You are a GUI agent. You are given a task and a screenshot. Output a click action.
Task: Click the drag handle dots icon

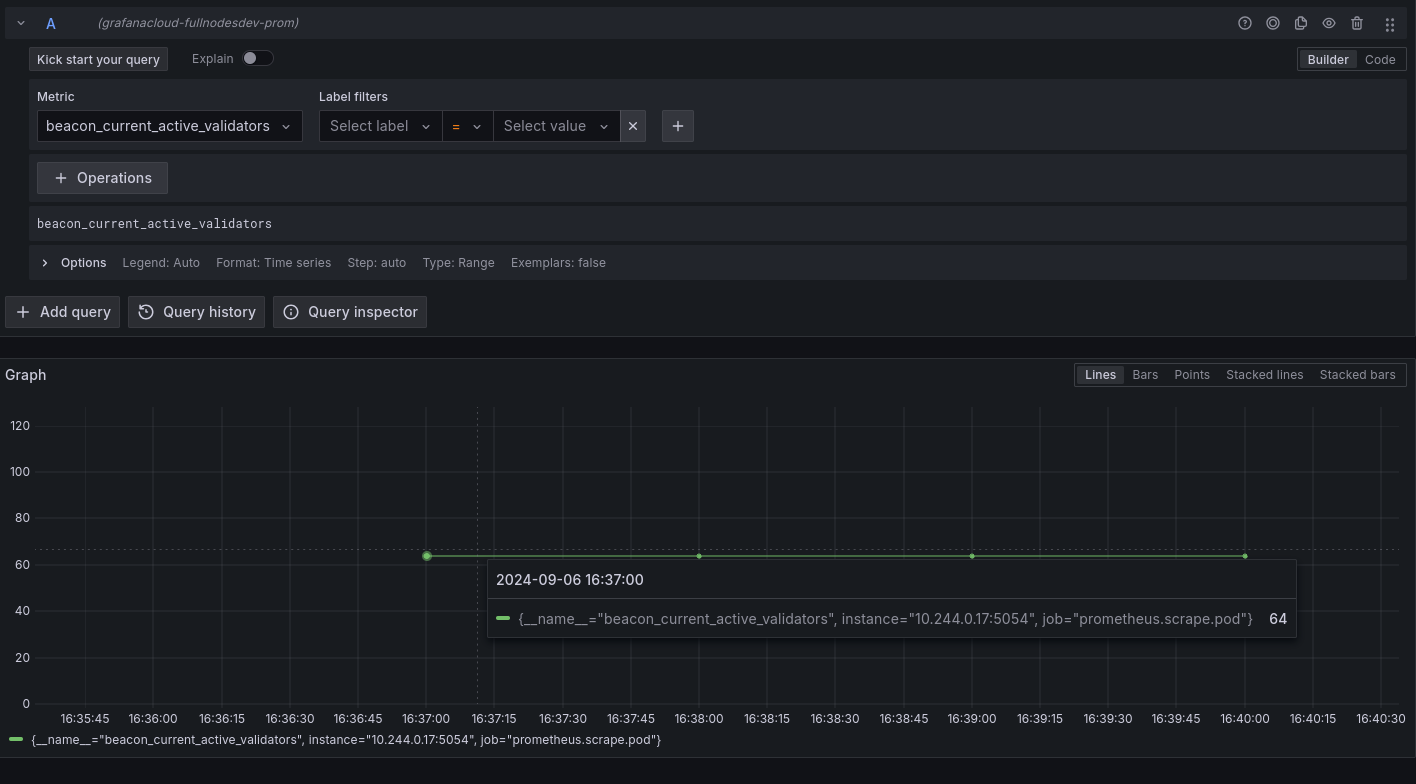tap(1390, 24)
